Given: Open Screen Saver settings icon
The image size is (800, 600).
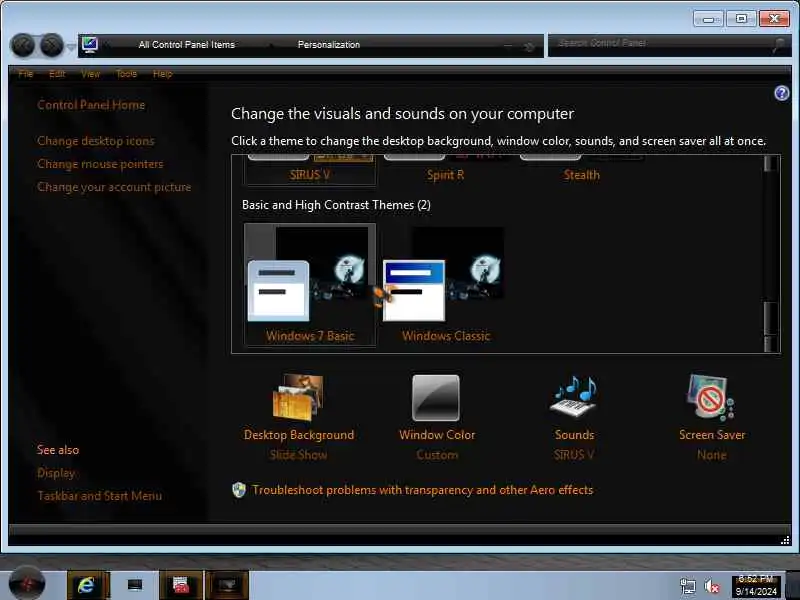Looking at the screenshot, I should click(711, 398).
